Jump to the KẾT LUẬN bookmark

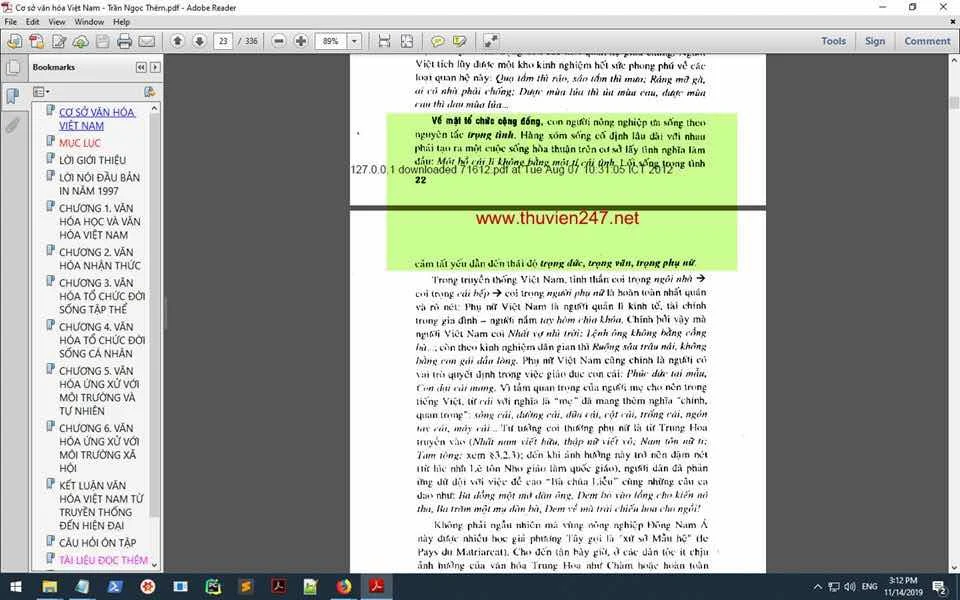coord(101,505)
